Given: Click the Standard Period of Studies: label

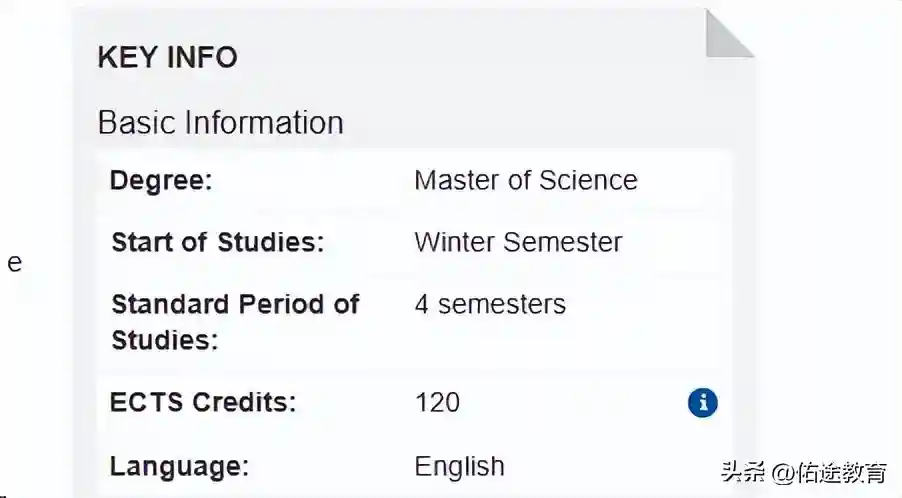Looking at the screenshot, I should click(x=234, y=321).
